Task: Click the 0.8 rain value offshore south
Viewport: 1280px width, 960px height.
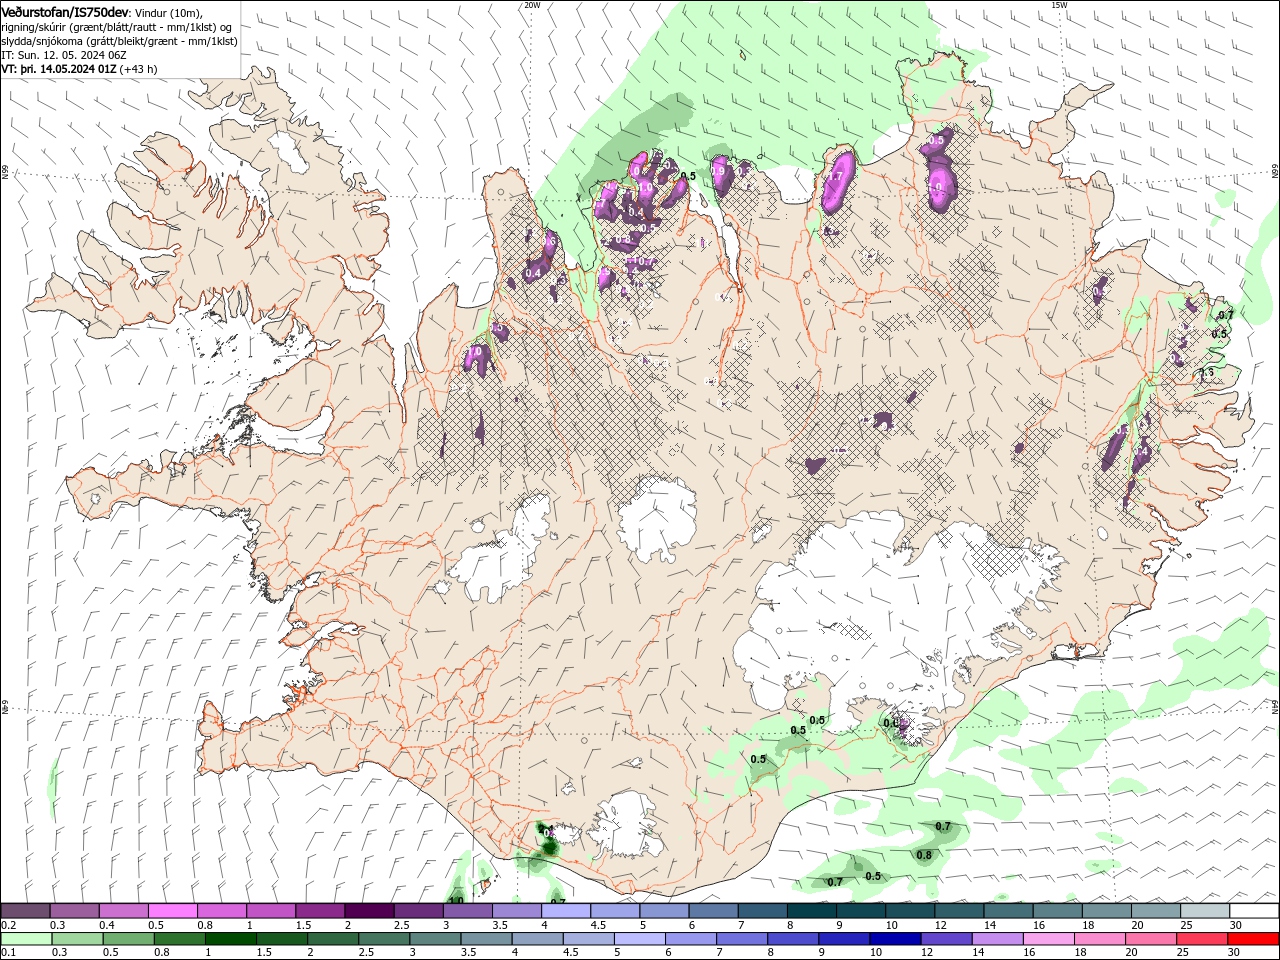Action: pyautogui.click(x=924, y=855)
